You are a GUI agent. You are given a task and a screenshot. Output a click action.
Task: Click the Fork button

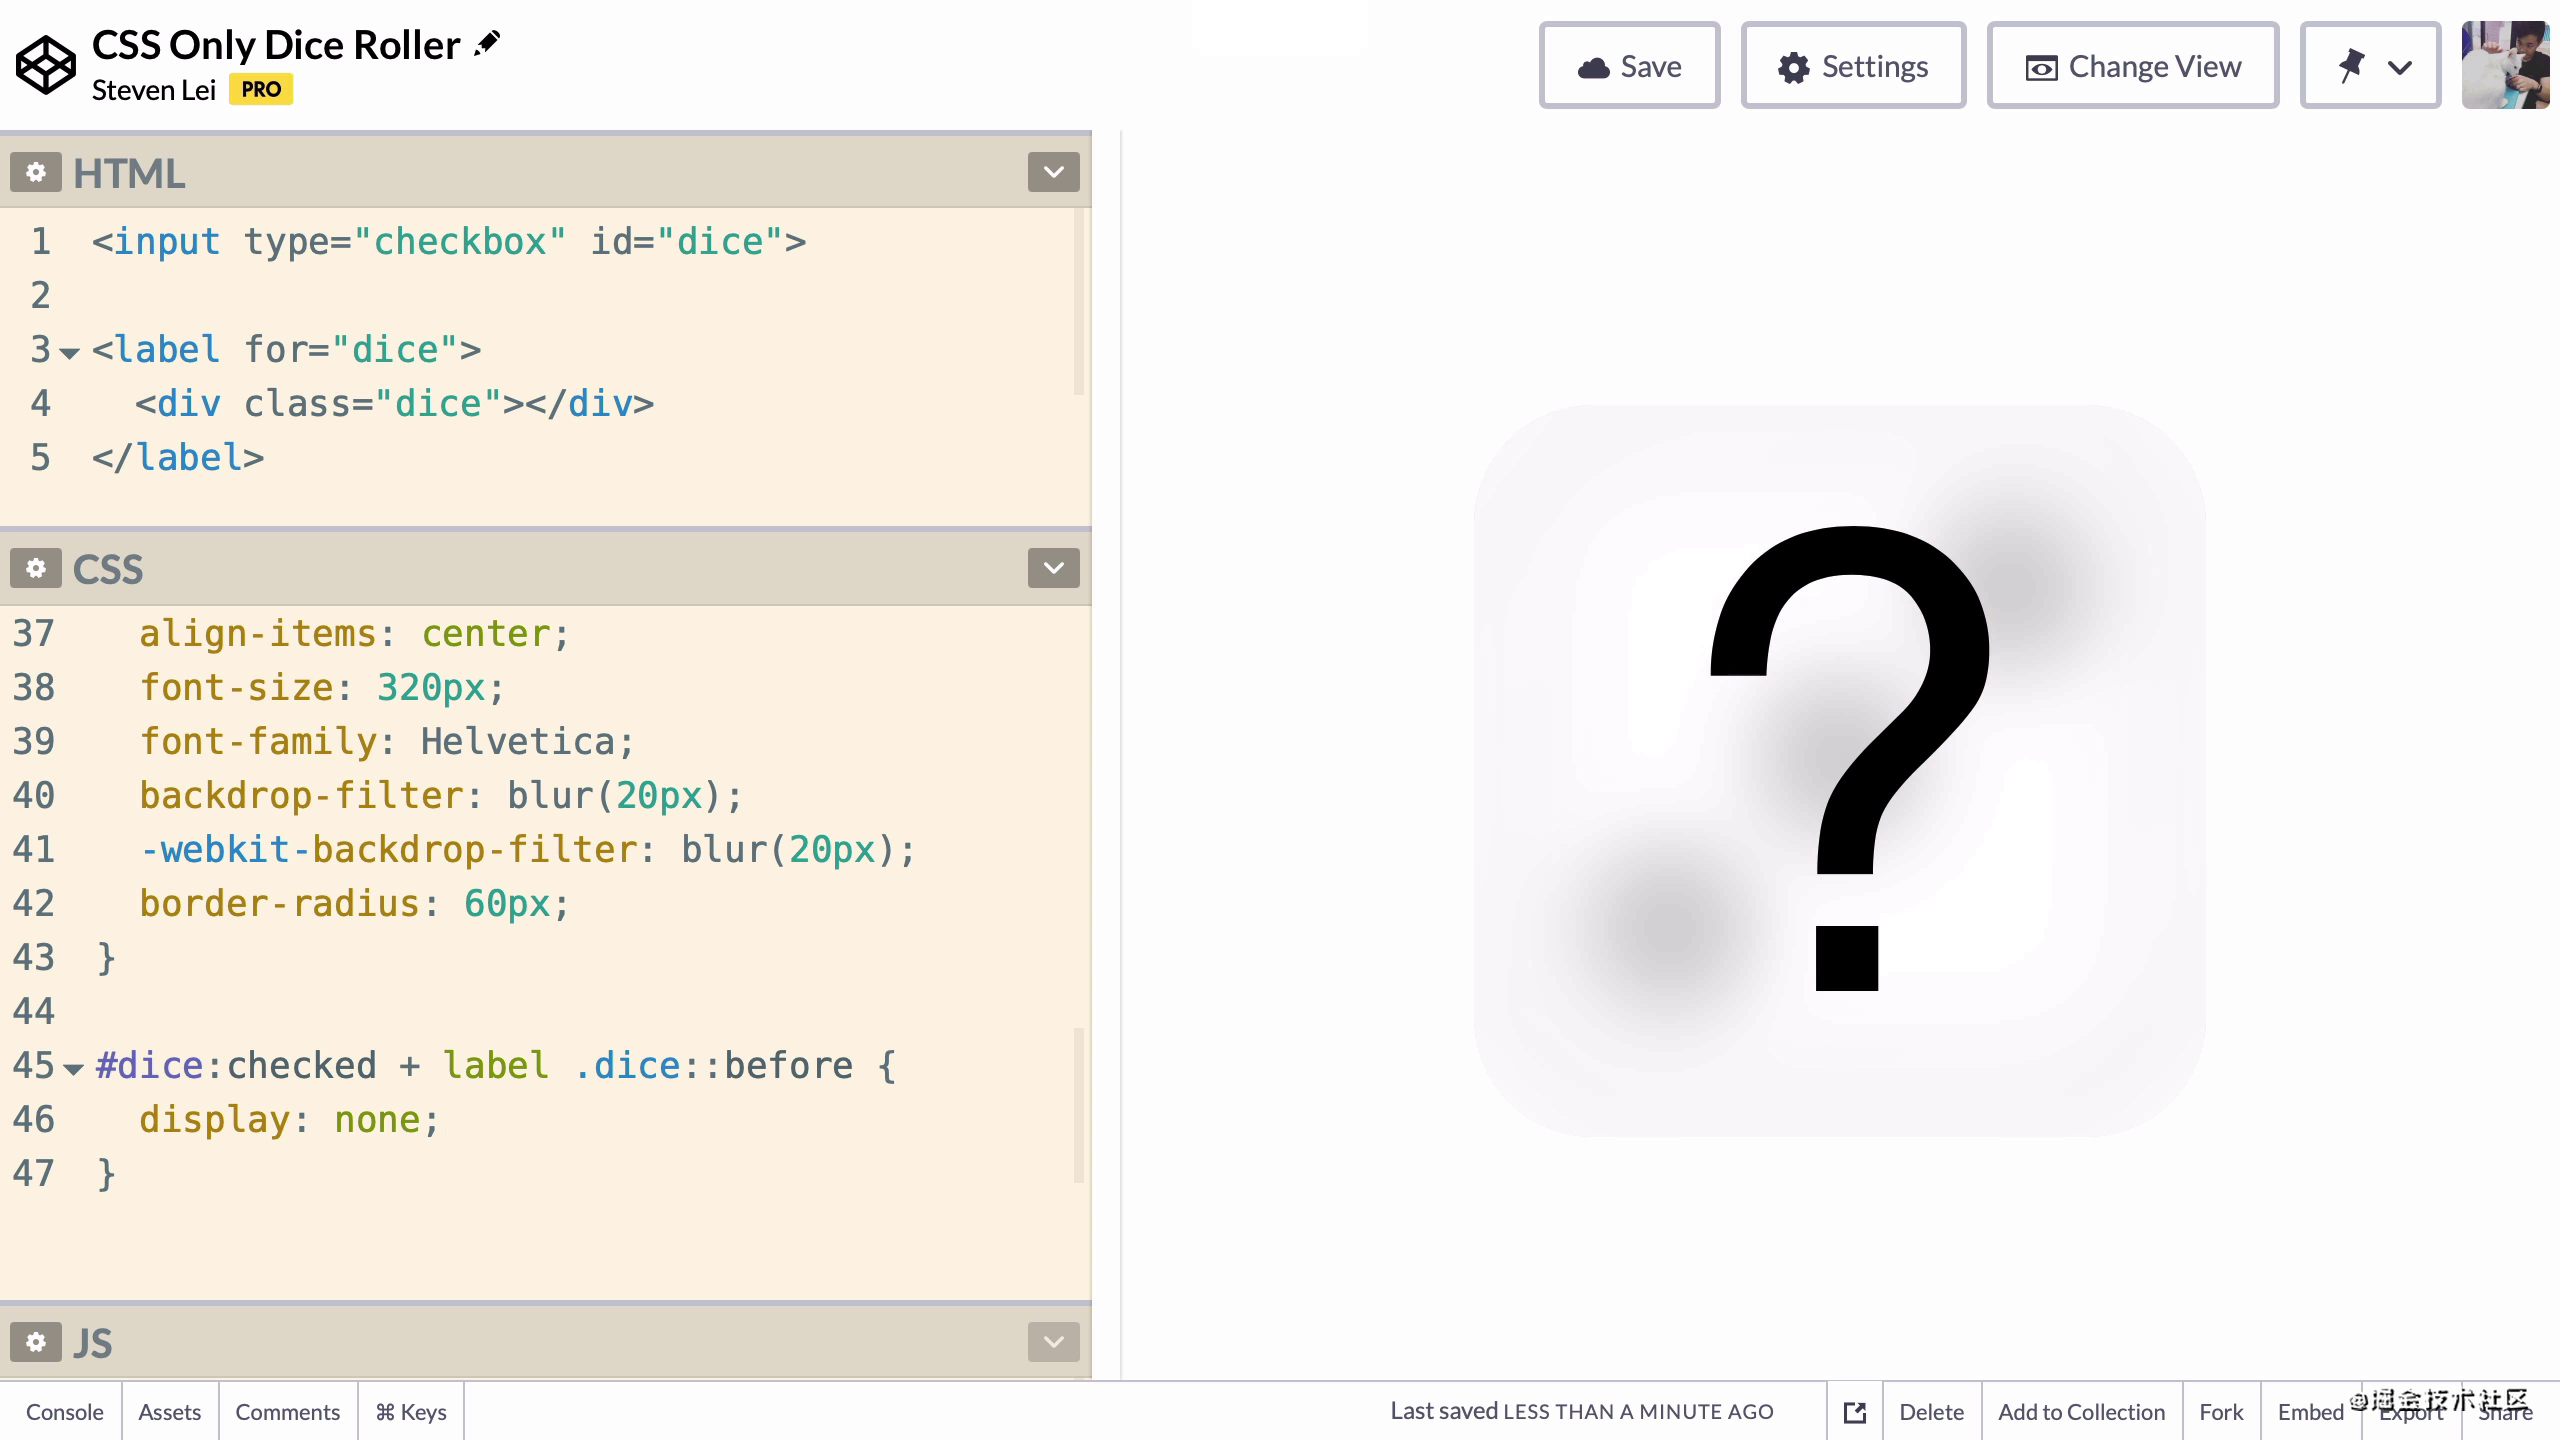2221,1412
